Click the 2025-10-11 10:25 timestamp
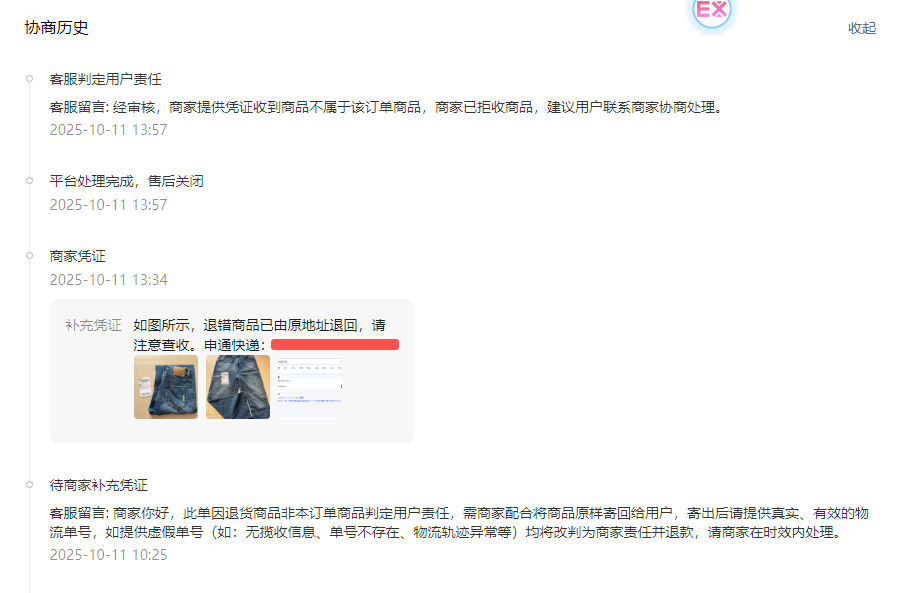Image resolution: width=901 pixels, height=593 pixels. (x=109, y=555)
